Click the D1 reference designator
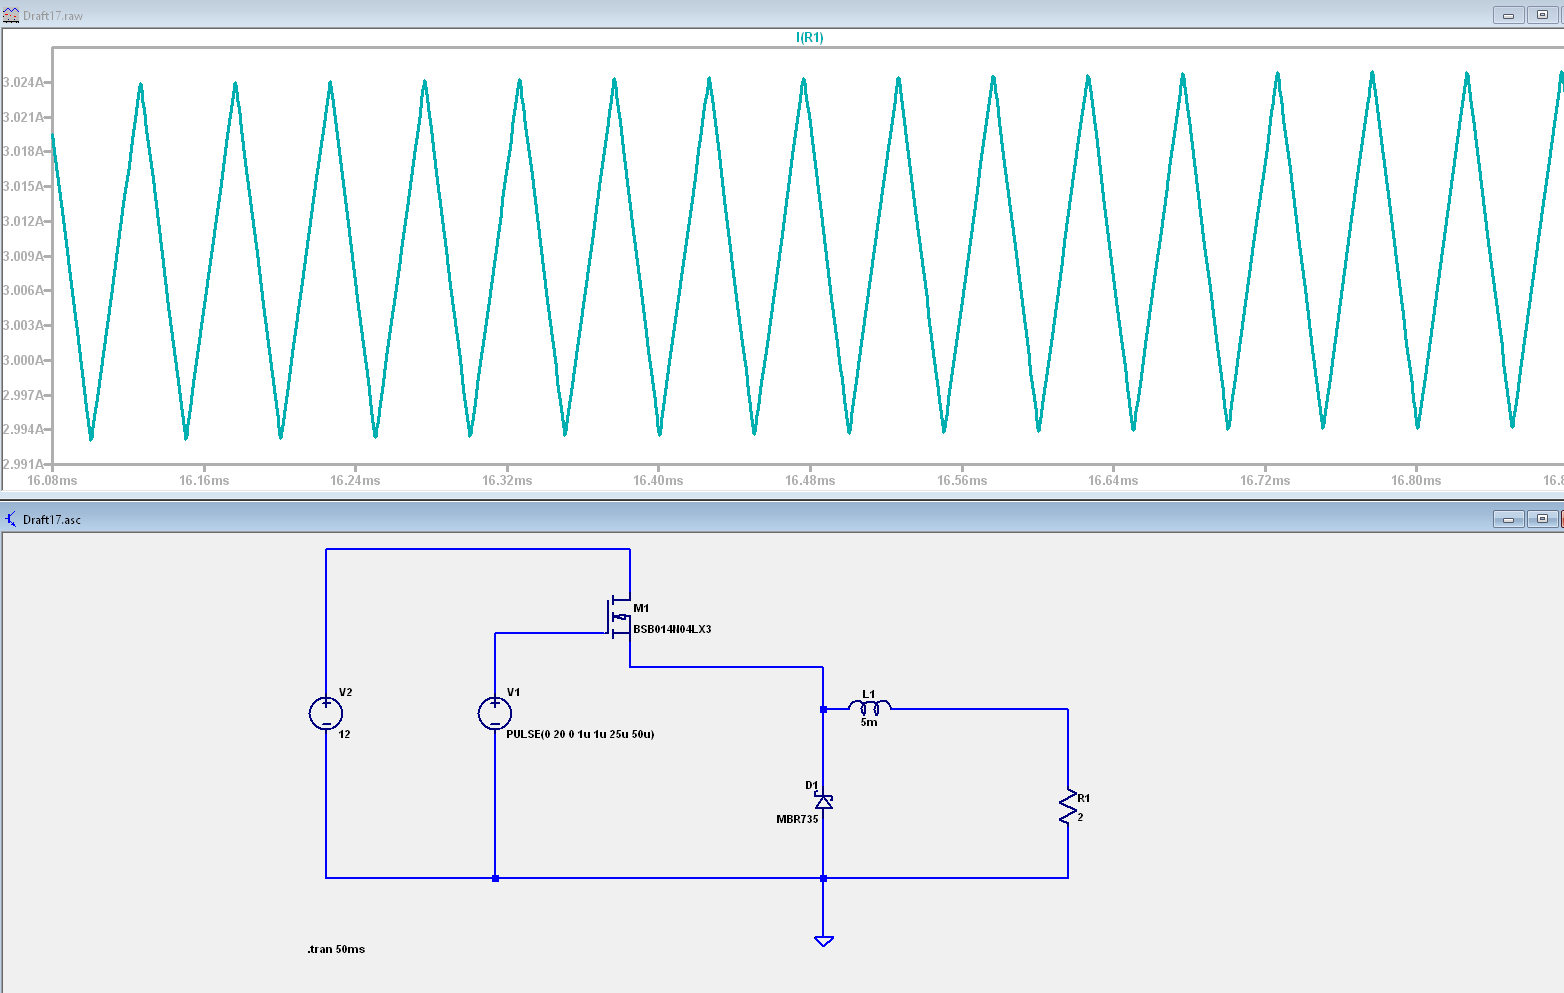 coord(812,785)
